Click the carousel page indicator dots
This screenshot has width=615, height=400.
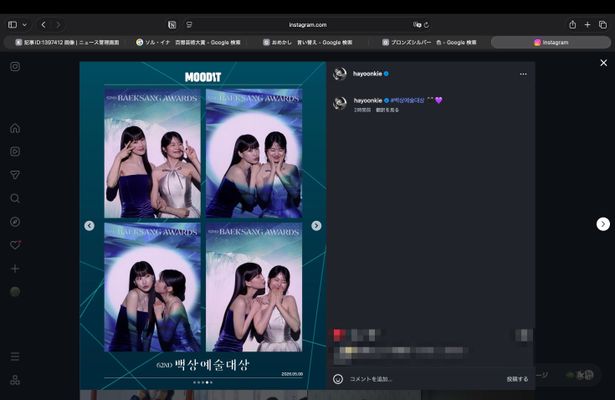click(203, 382)
